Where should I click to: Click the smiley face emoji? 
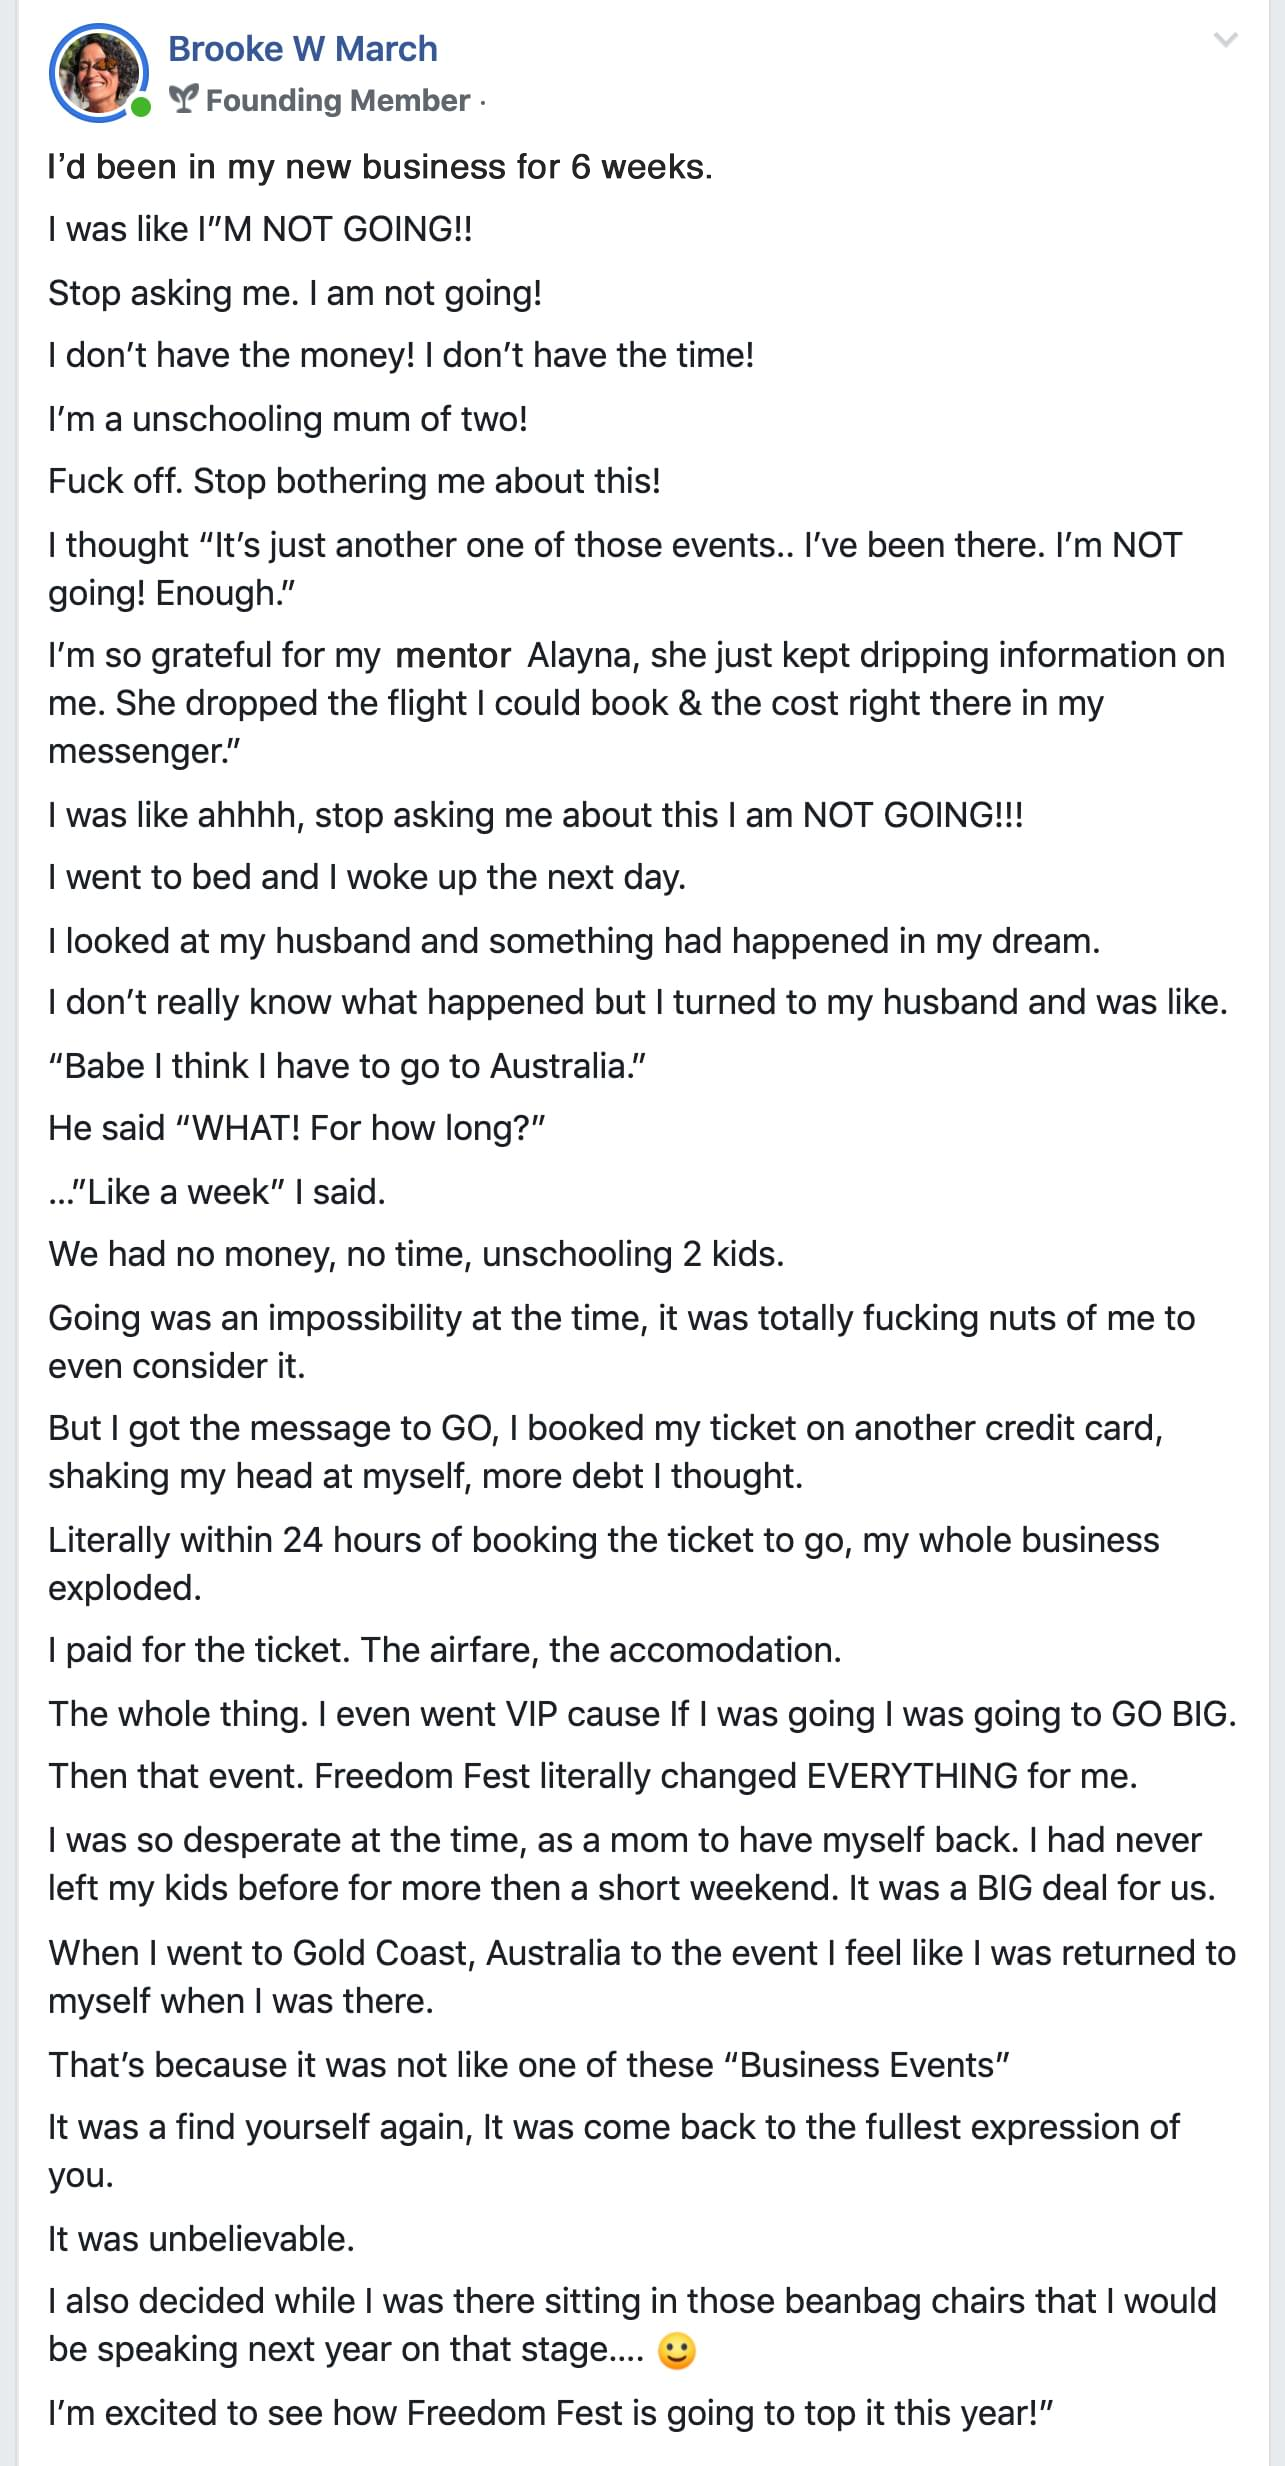677,2350
